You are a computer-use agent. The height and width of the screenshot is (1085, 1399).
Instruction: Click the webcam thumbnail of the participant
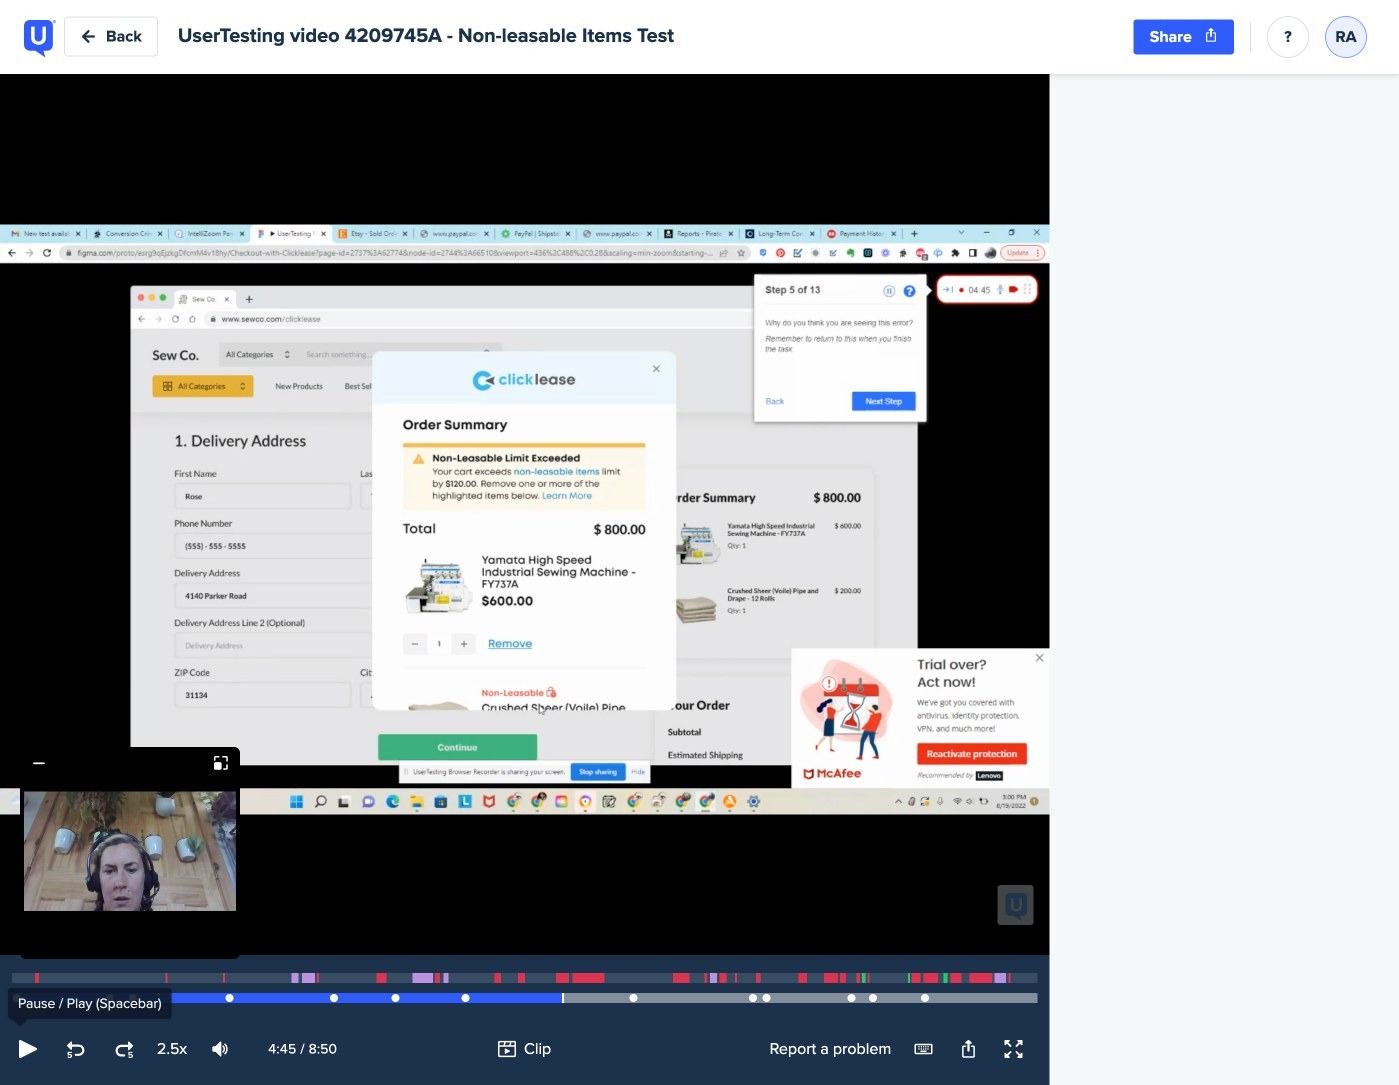pyautogui.click(x=130, y=851)
